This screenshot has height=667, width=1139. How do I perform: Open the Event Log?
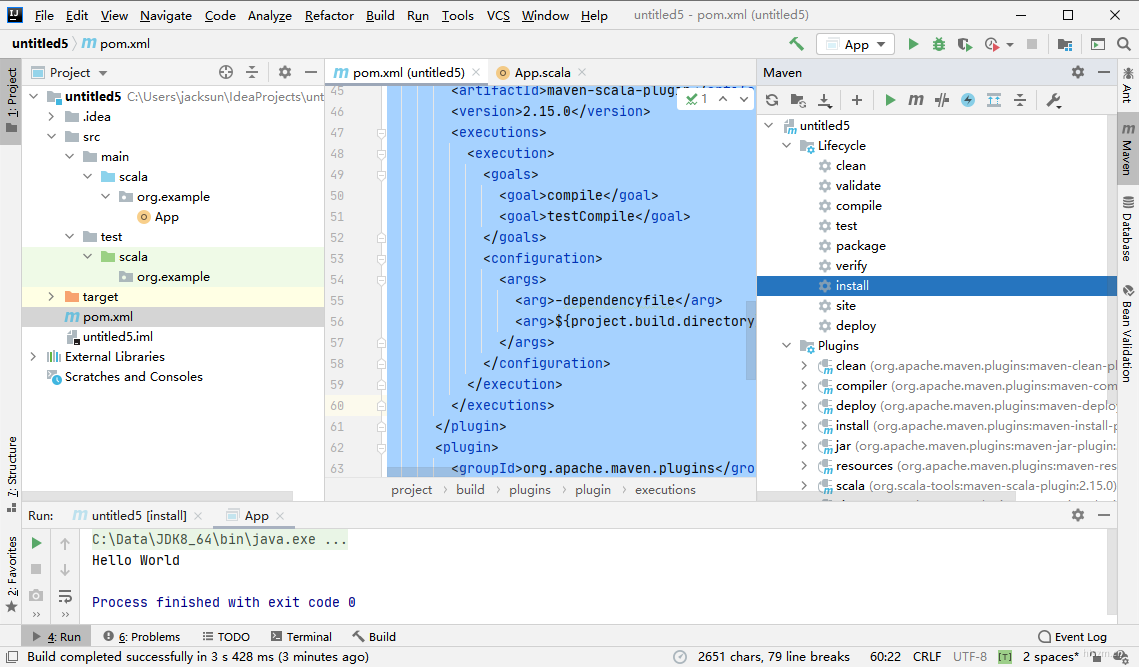(1073, 636)
